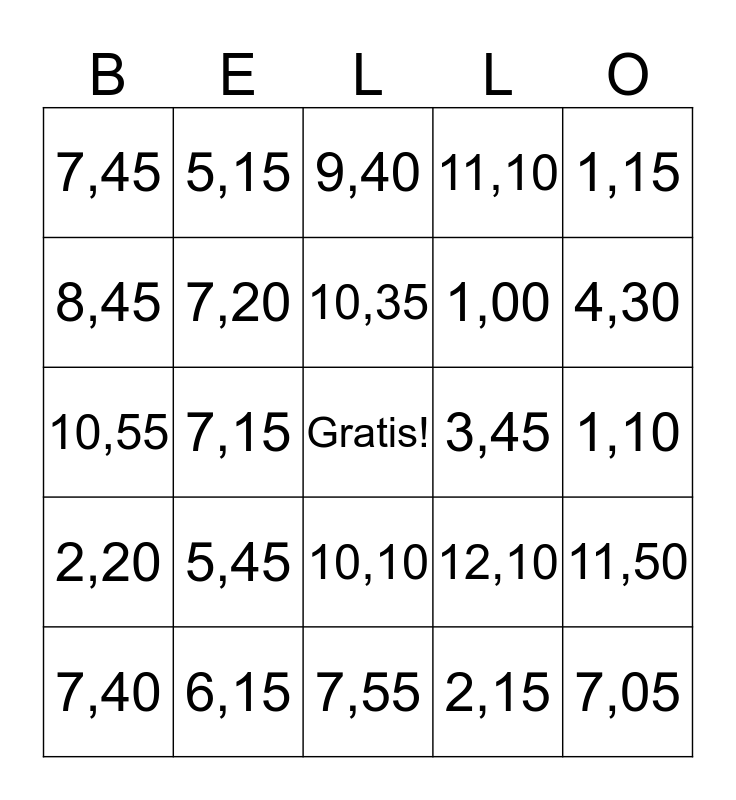
Task: Select the 11,50 cell
Action: 628,562
